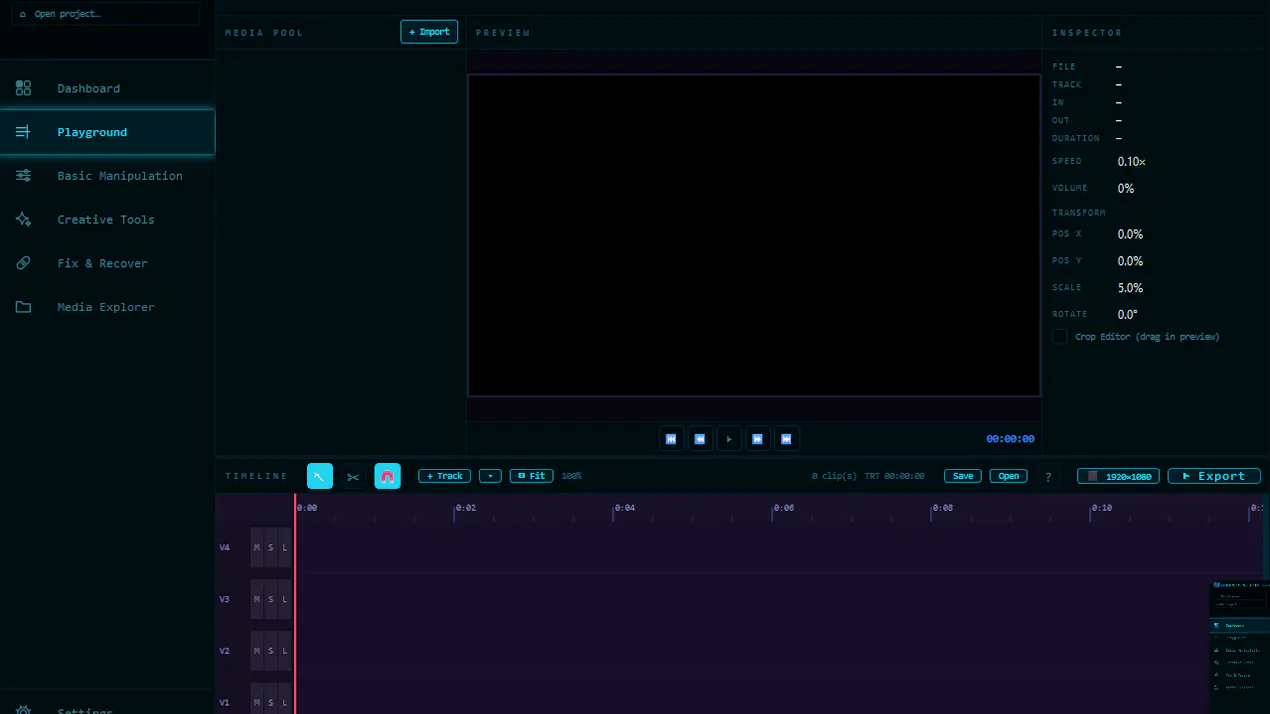Mute track V3
Viewport: 1270px width, 714px height.
(257, 599)
